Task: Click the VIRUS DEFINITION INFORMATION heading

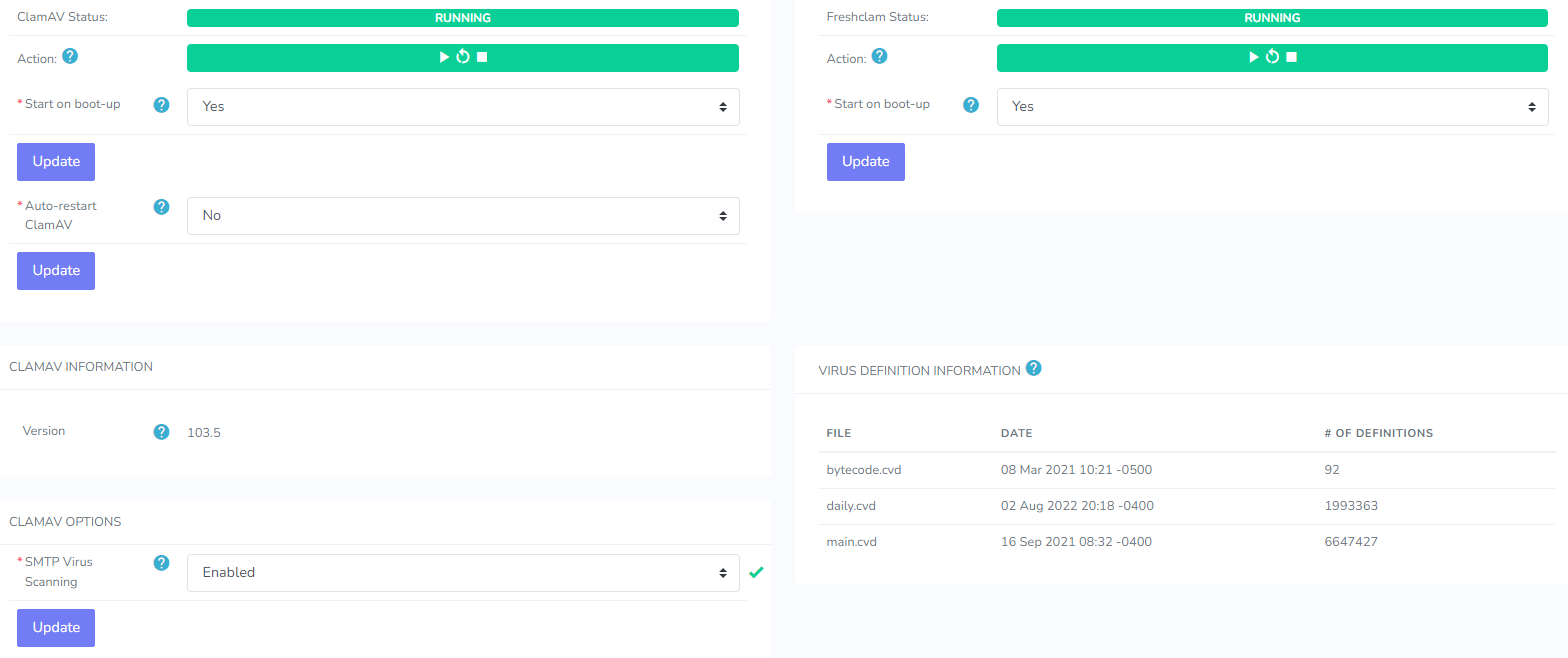Action: tap(920, 371)
